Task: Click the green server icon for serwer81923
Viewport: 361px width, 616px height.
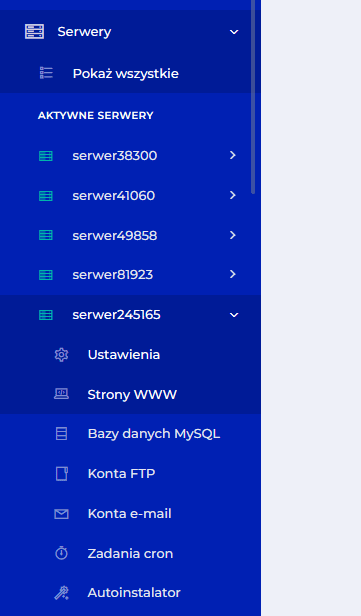Action: point(46,275)
